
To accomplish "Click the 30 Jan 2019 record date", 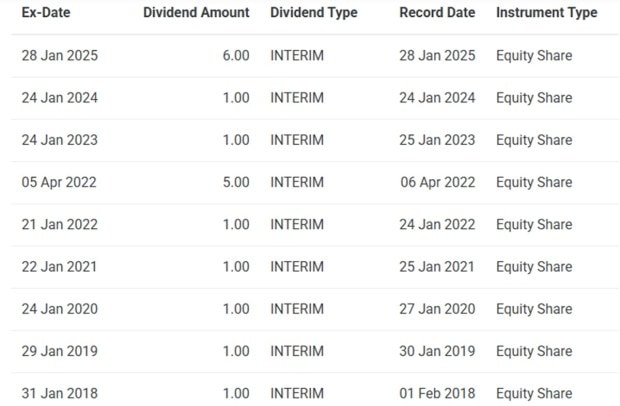I will click(437, 351).
